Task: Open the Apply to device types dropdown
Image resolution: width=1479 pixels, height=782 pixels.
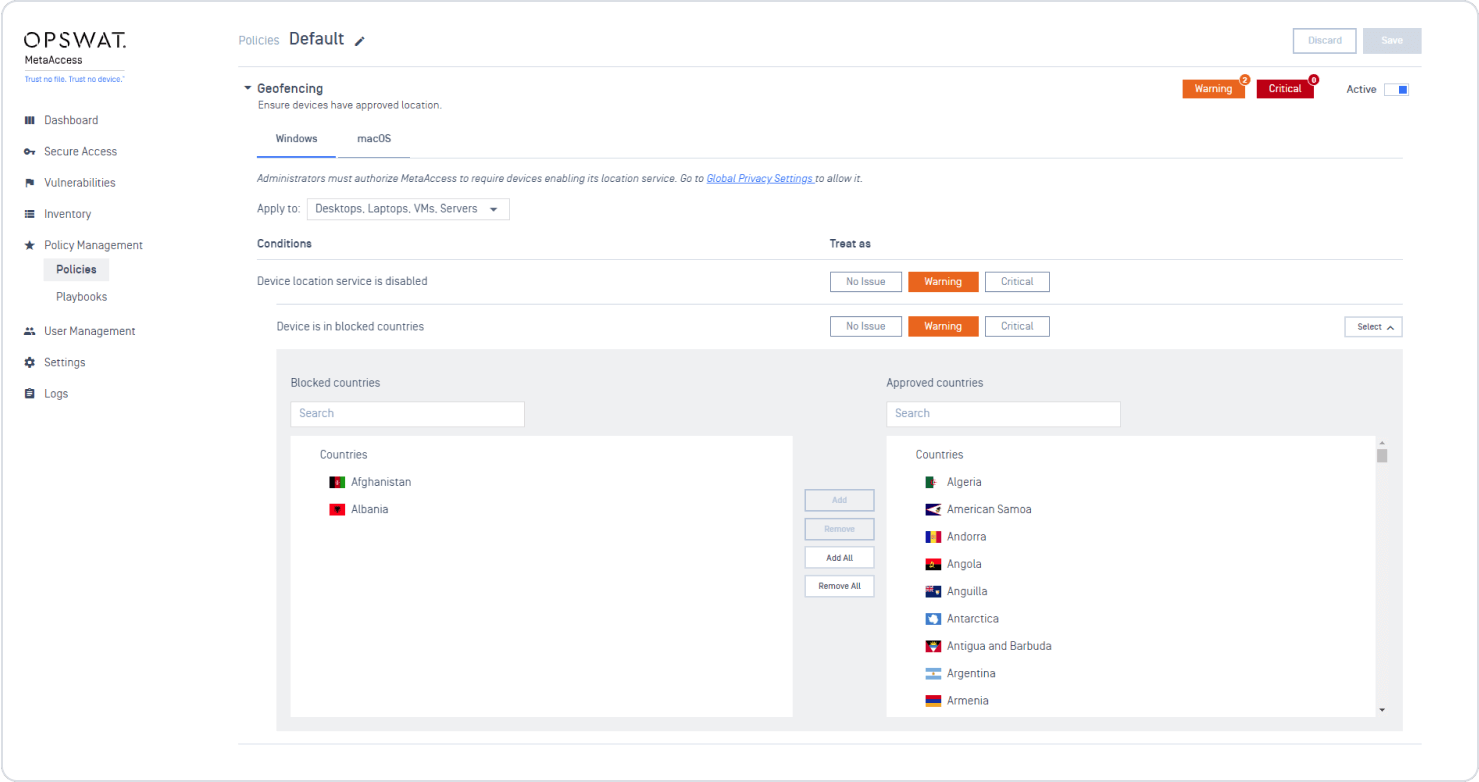Action: 408,209
